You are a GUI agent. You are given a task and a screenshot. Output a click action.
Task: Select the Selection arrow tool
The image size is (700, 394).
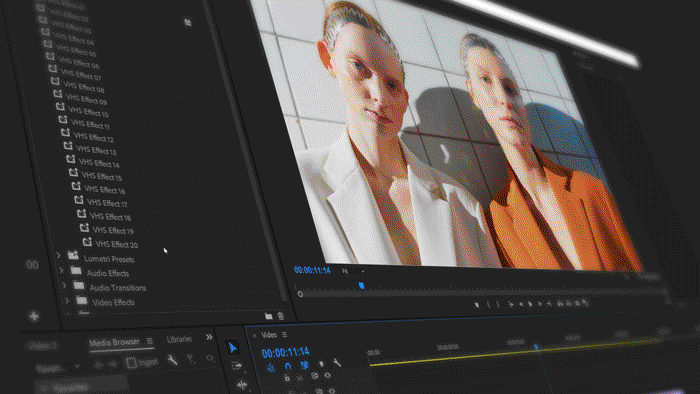point(233,348)
